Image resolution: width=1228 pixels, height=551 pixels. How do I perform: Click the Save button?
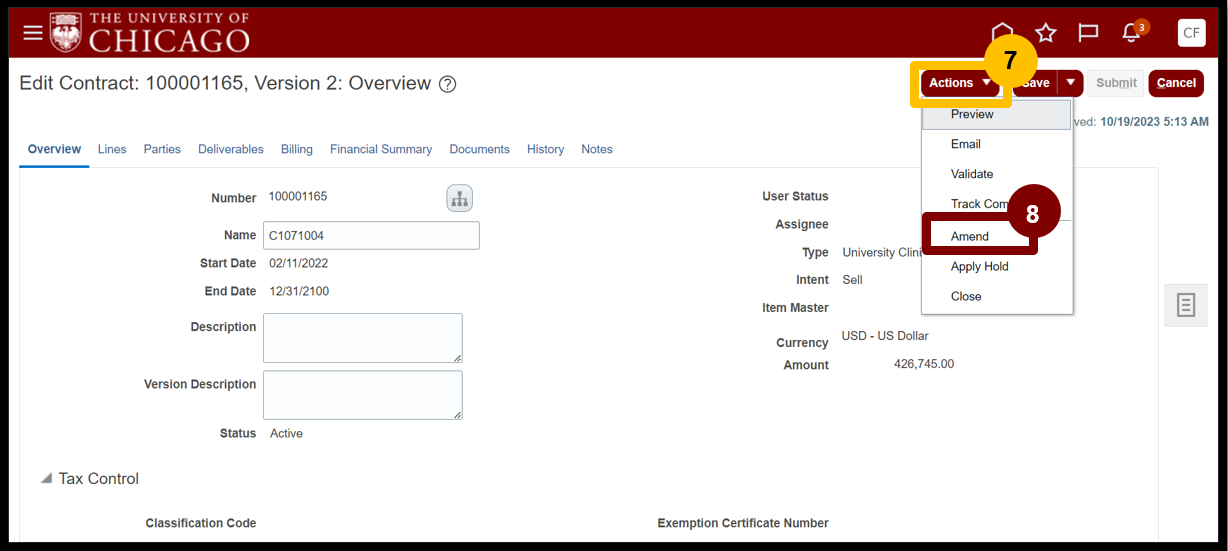1036,83
